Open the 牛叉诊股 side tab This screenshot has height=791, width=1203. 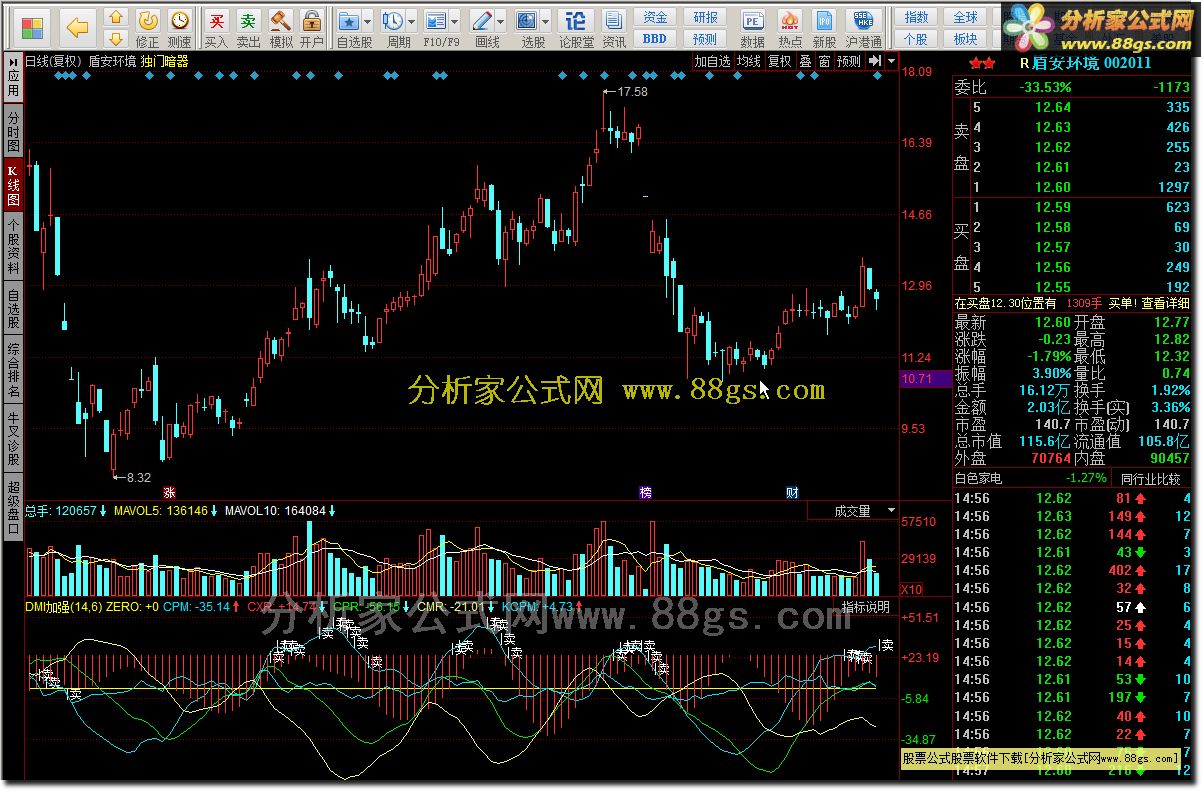tap(13, 439)
